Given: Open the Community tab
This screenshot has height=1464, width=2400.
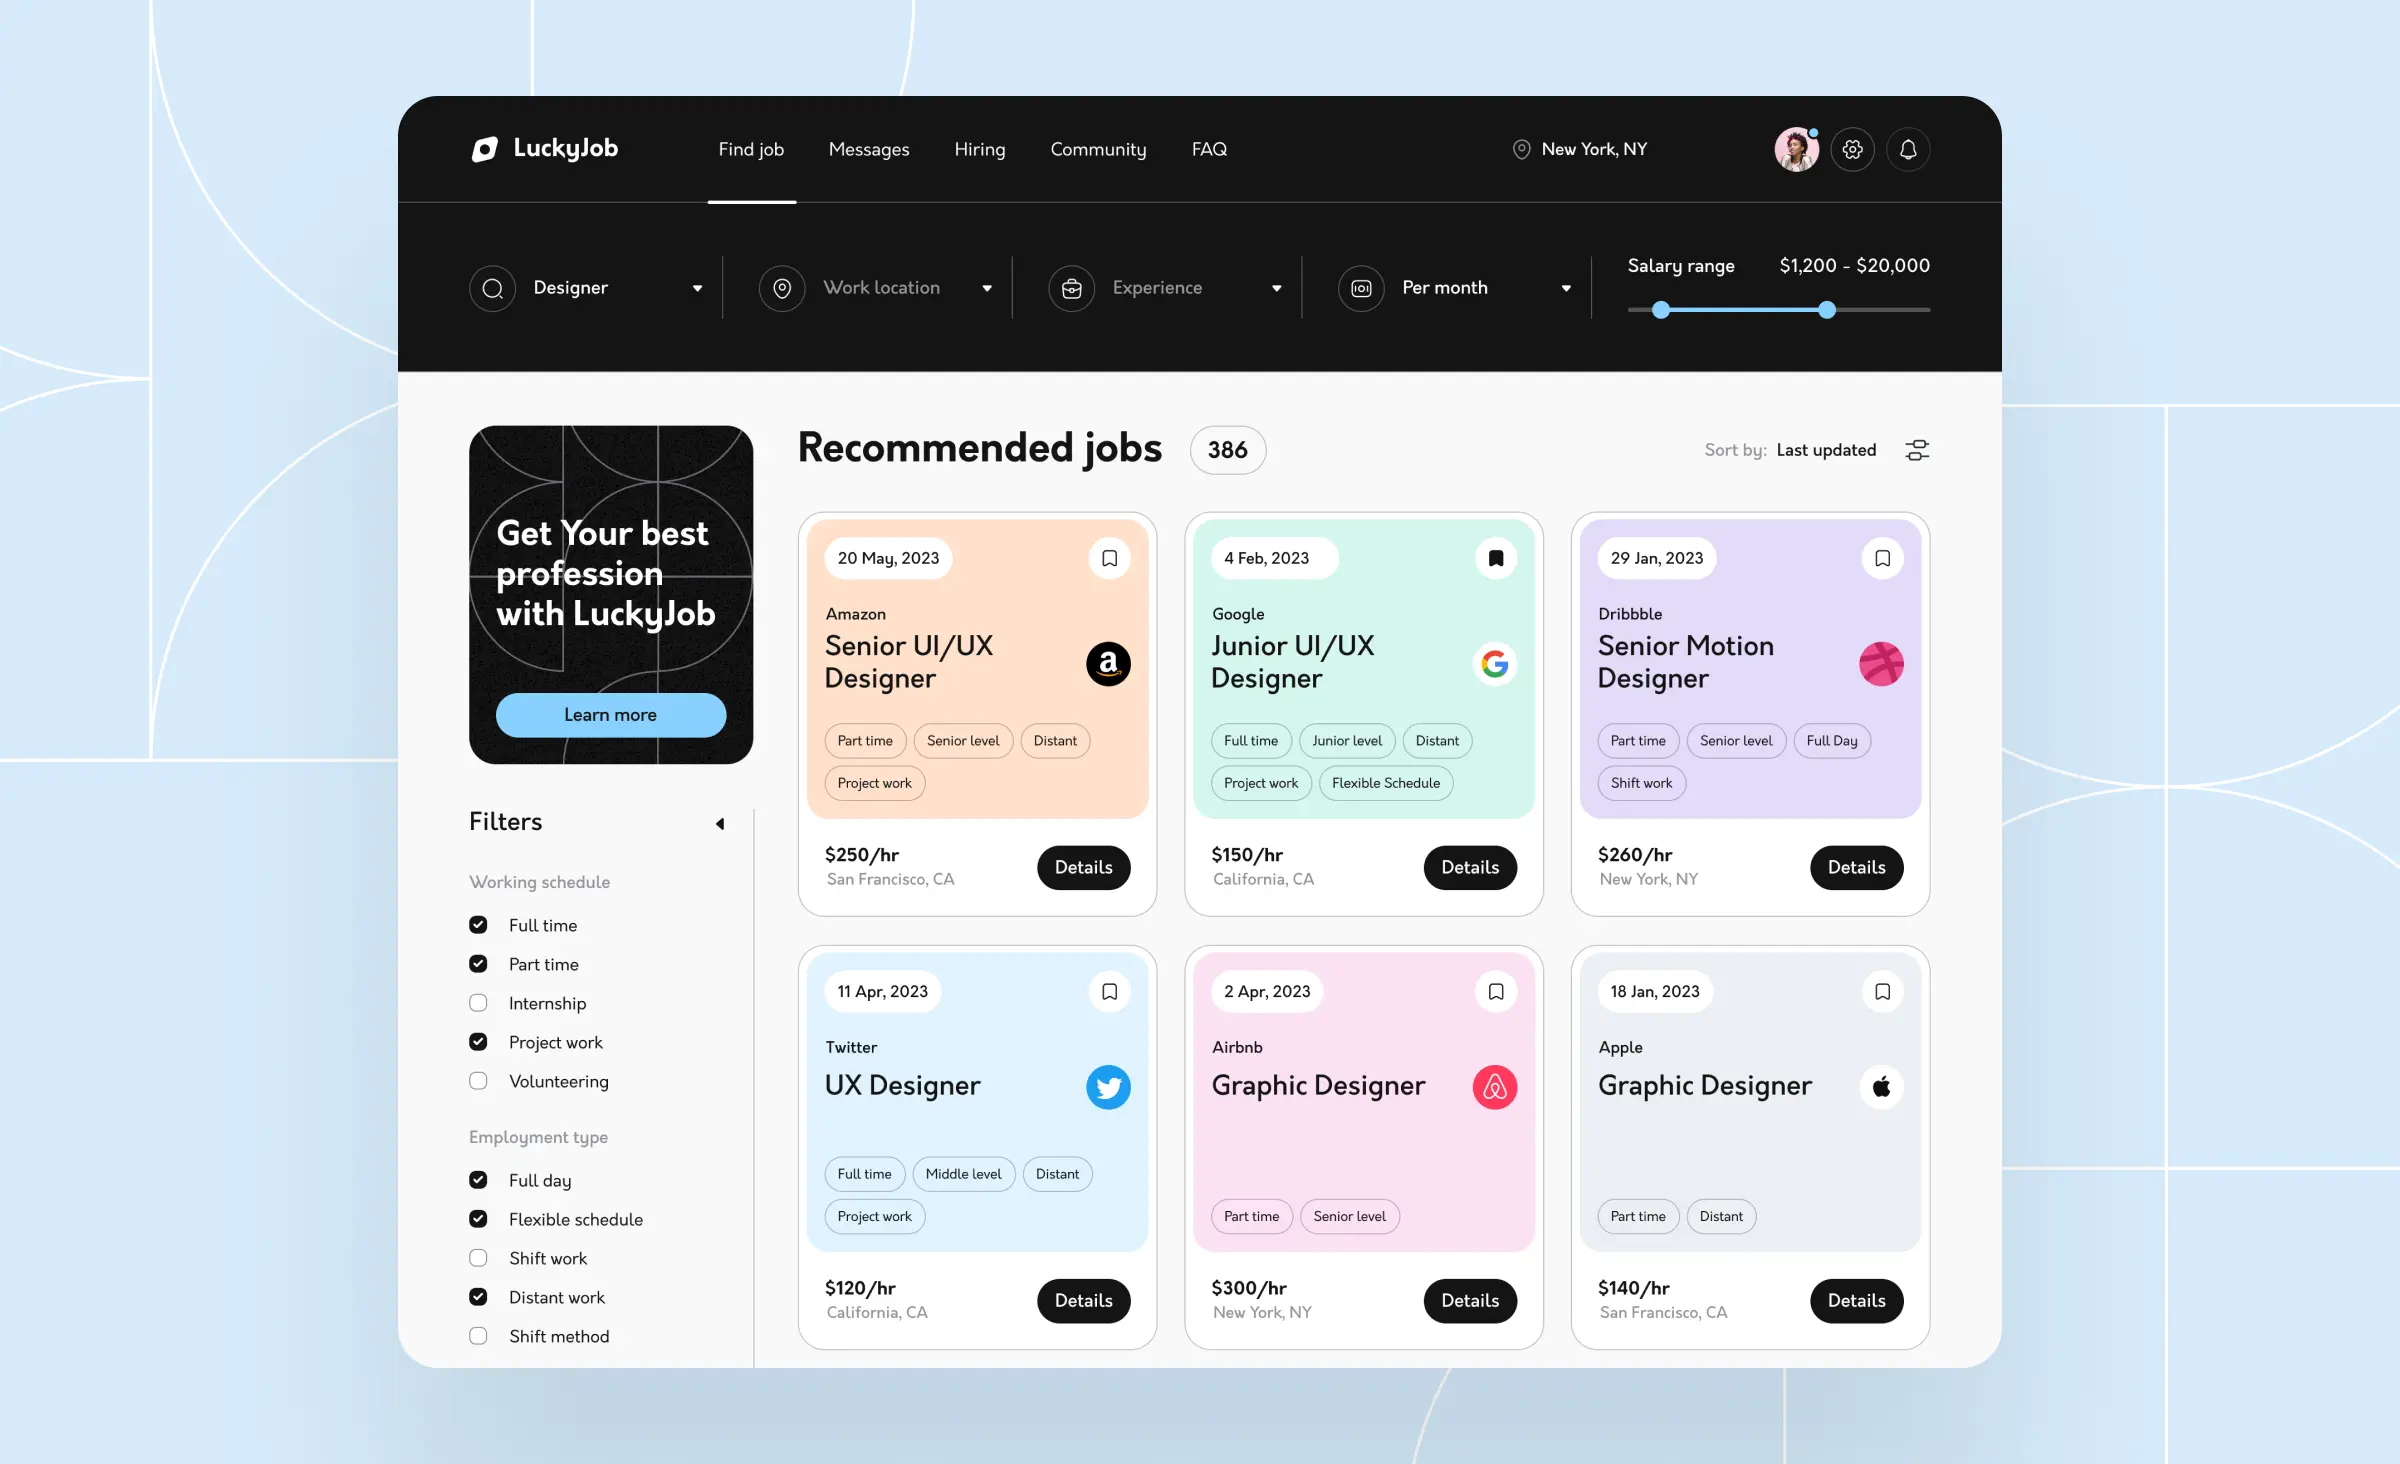Looking at the screenshot, I should pyautogui.click(x=1098, y=149).
